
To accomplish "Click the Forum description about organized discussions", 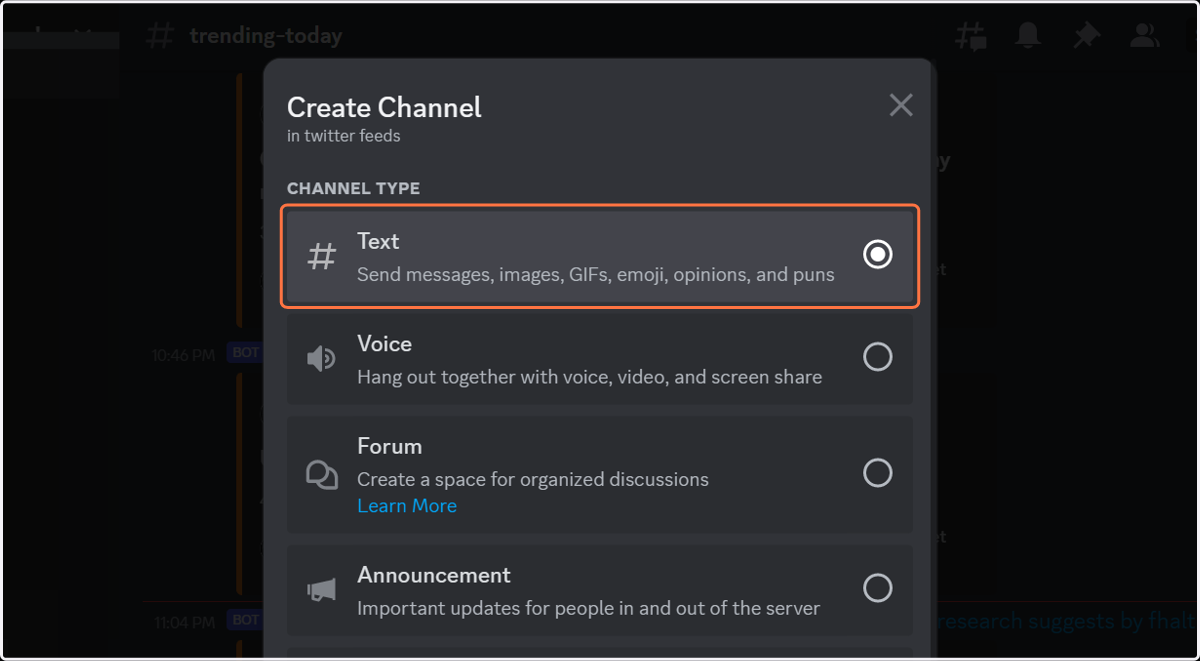I will (x=533, y=479).
